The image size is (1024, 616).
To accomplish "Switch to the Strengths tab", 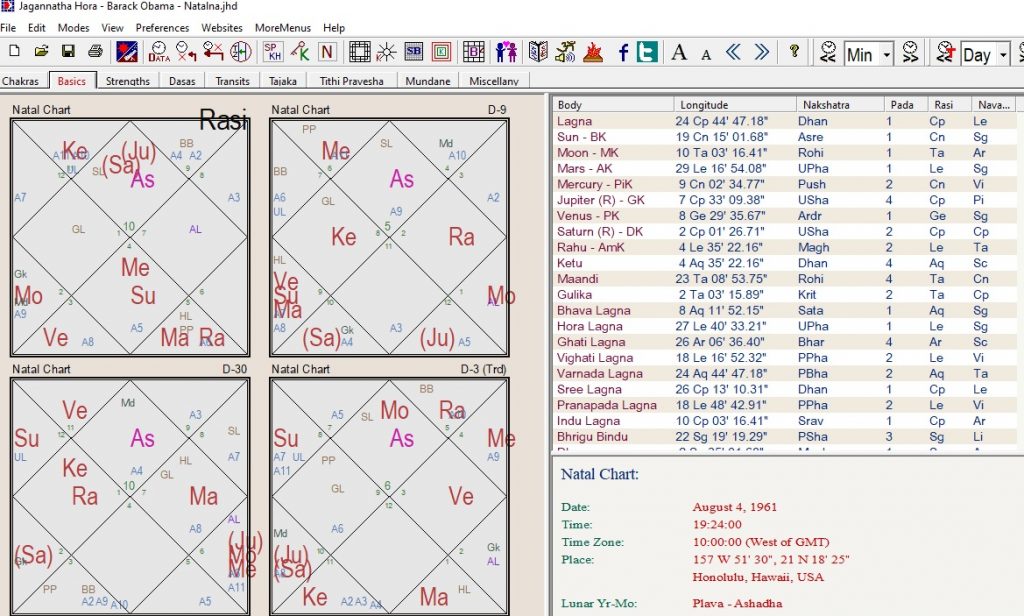I will tap(128, 81).
